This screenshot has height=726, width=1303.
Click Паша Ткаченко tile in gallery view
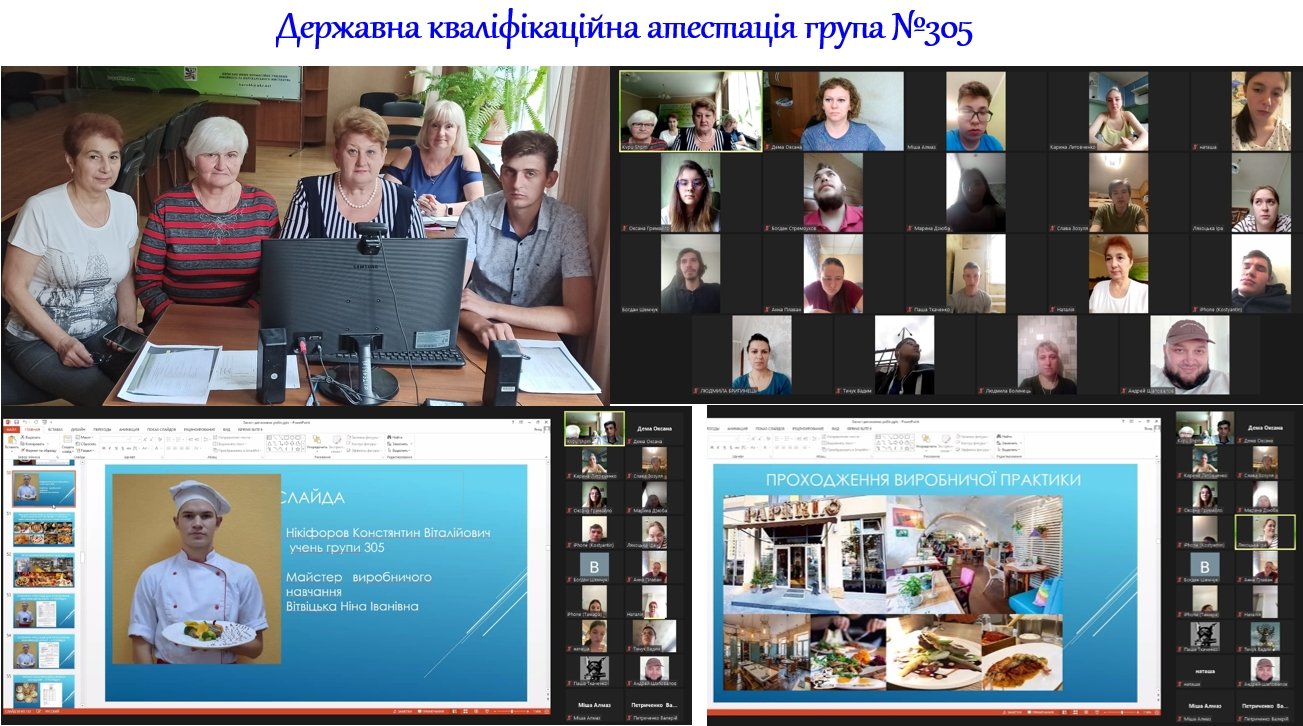(975, 273)
